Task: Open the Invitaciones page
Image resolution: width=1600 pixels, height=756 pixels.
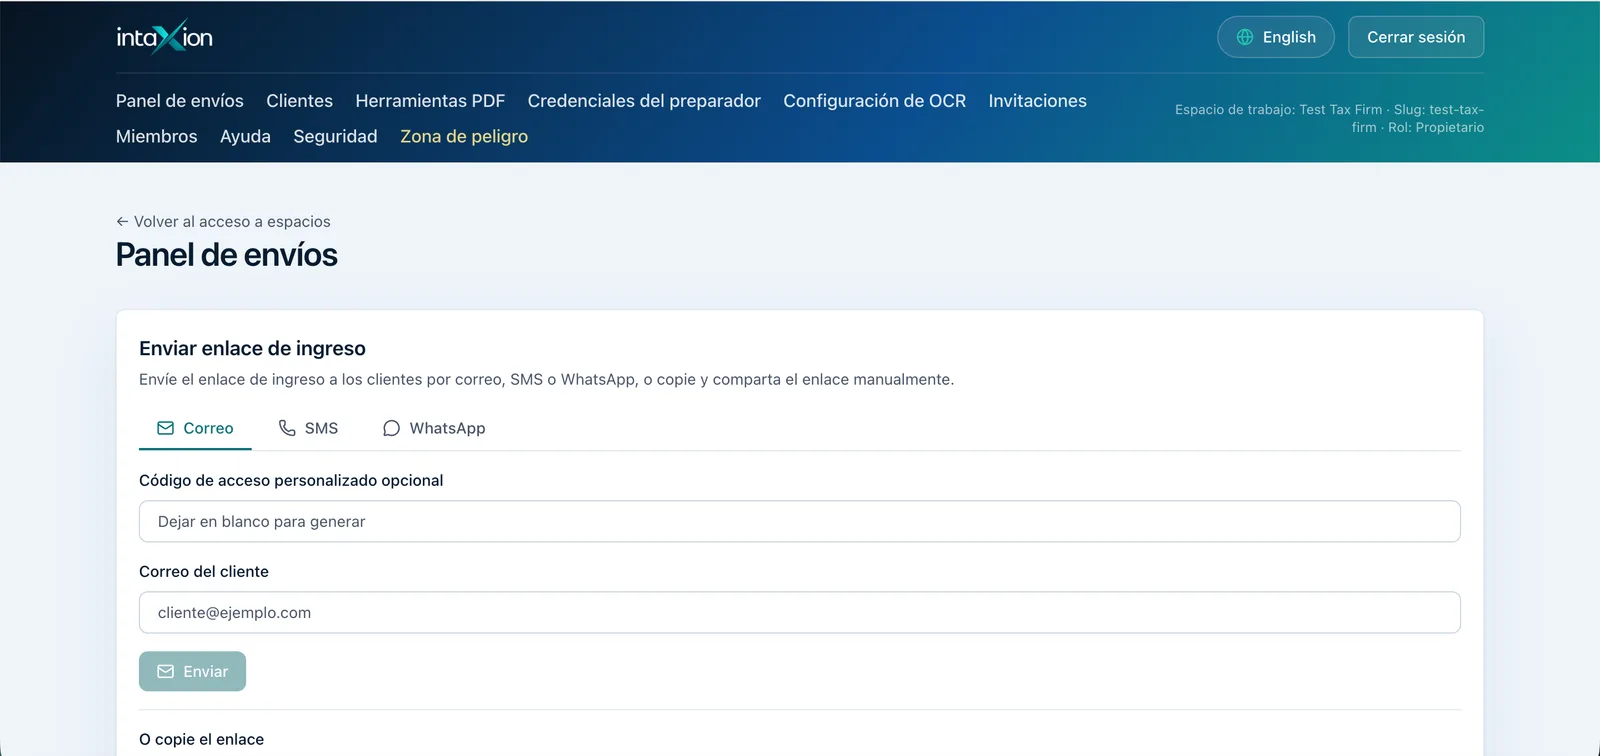Action: pyautogui.click(x=1038, y=101)
